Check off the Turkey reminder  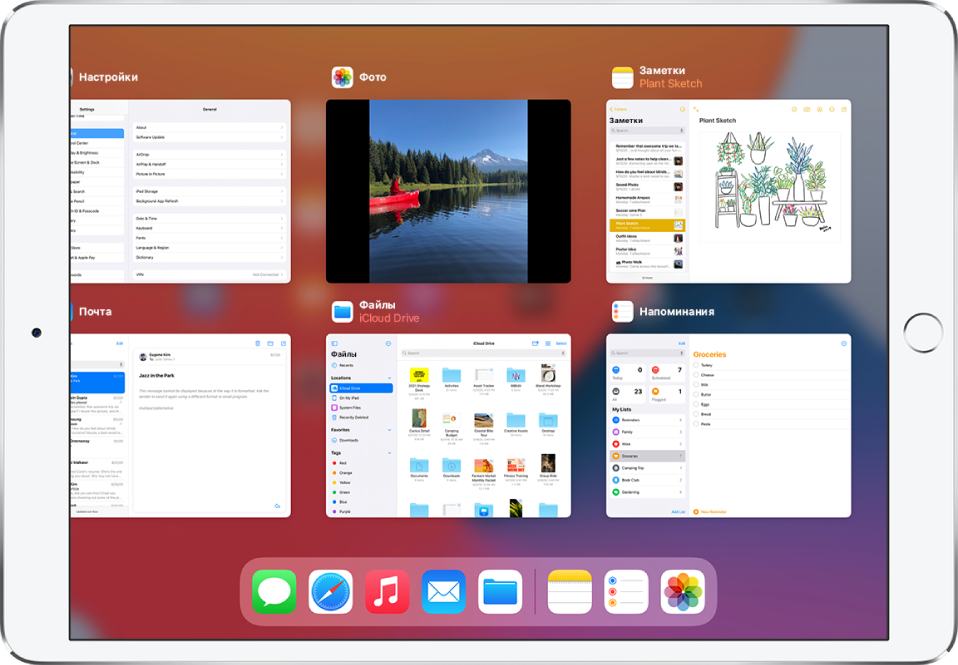696,366
